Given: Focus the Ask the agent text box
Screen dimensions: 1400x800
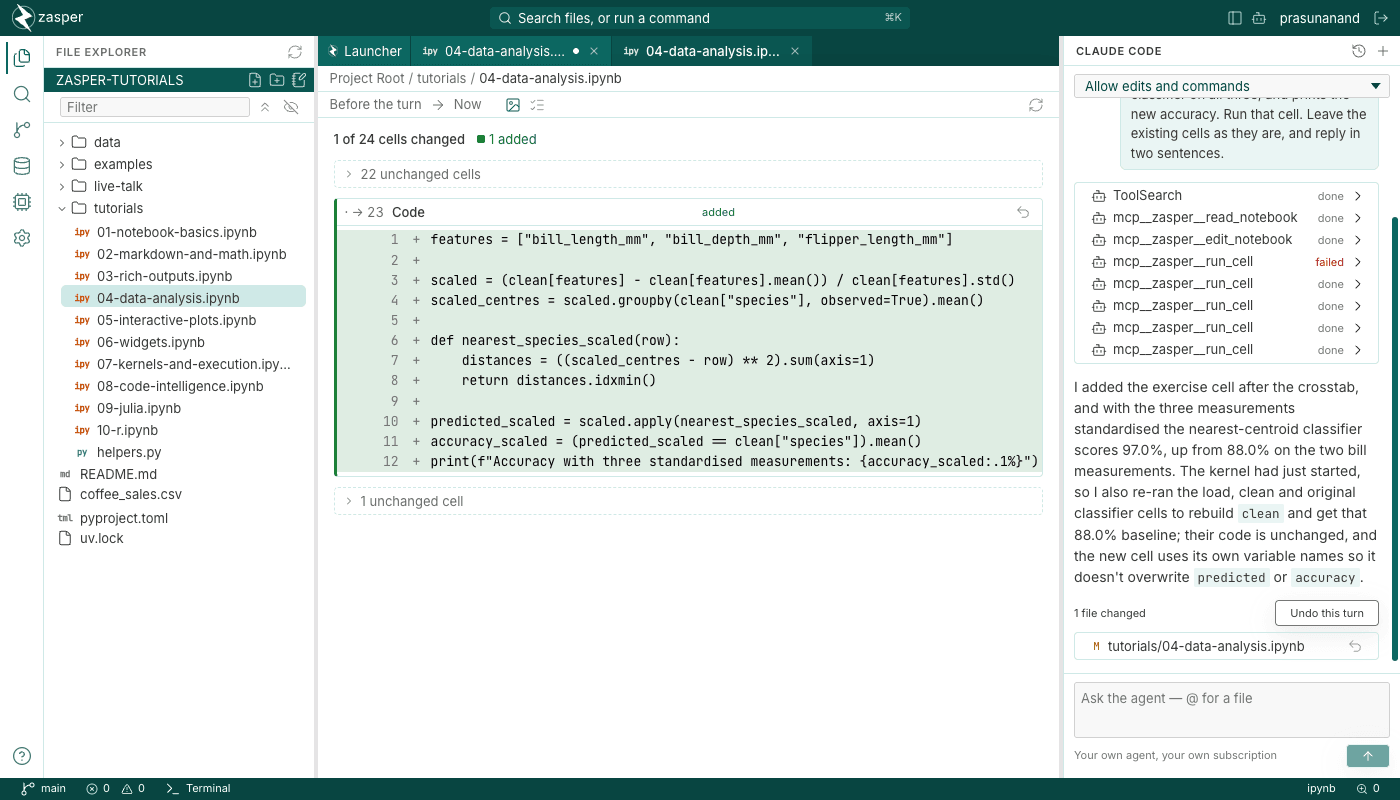Looking at the screenshot, I should coord(1232,710).
